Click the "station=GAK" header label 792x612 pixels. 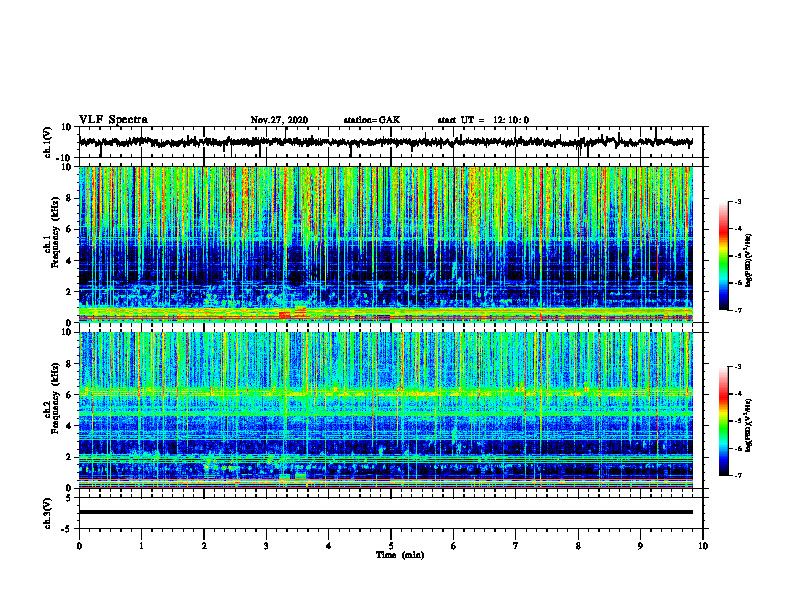(372, 120)
